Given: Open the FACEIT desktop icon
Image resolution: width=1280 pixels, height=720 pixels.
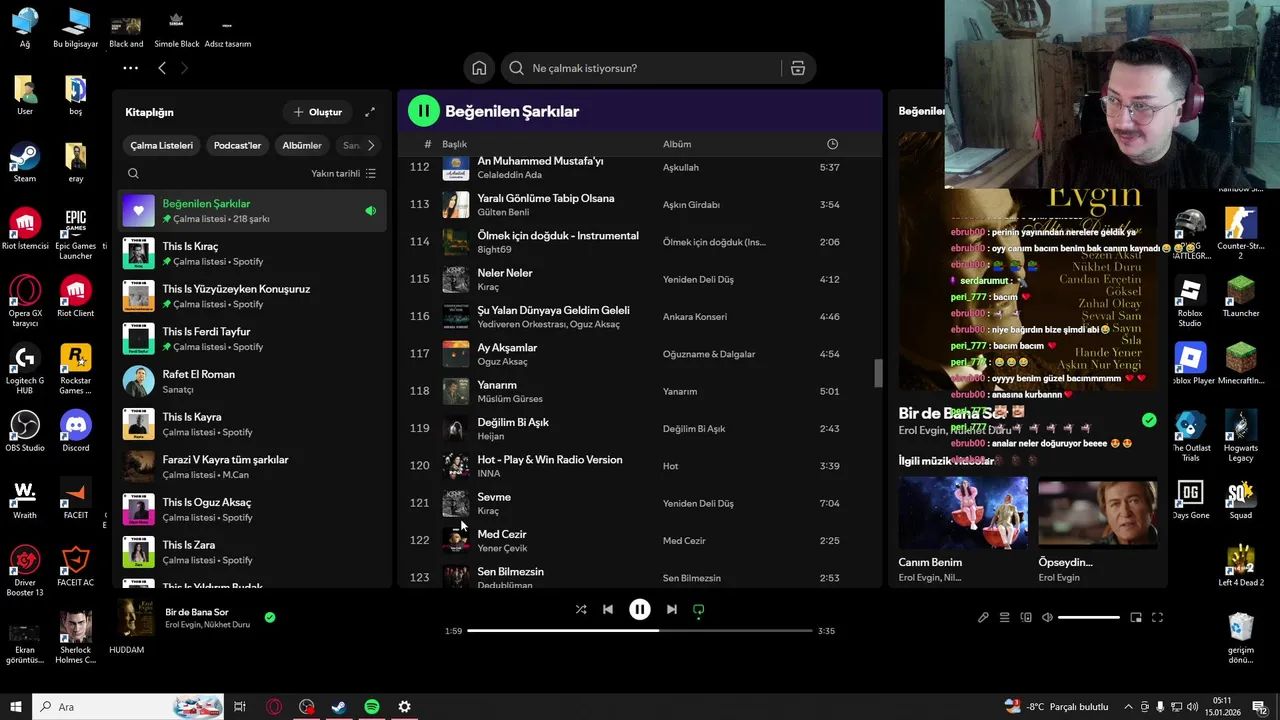Looking at the screenshot, I should [76, 500].
